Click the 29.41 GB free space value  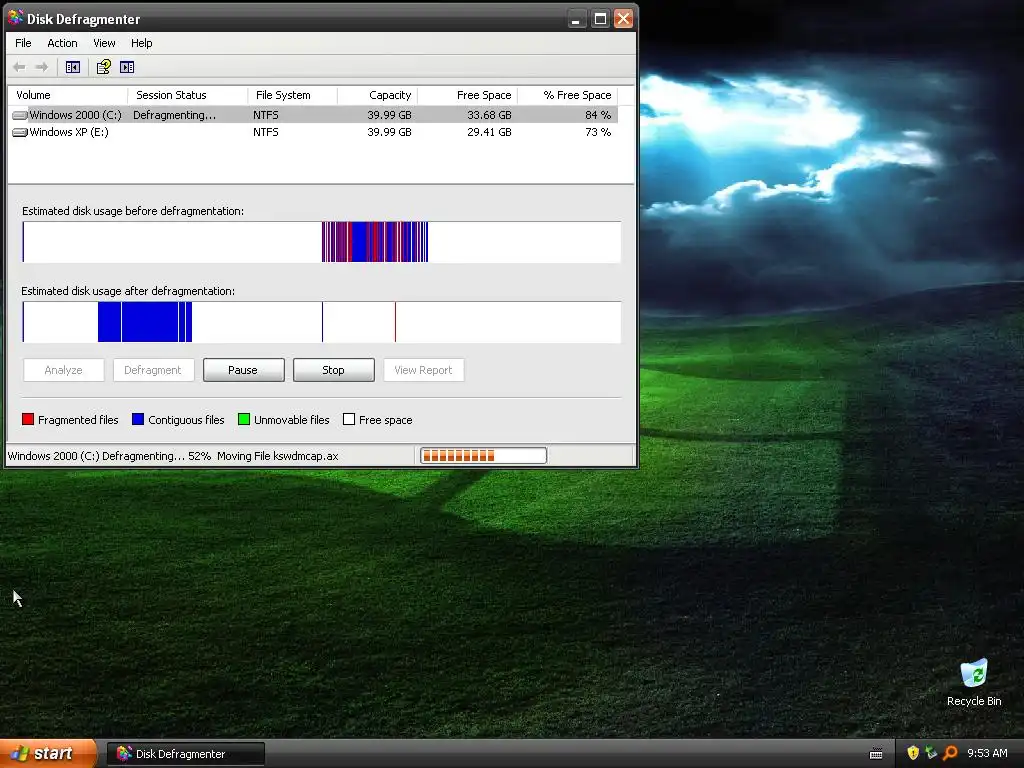489,132
